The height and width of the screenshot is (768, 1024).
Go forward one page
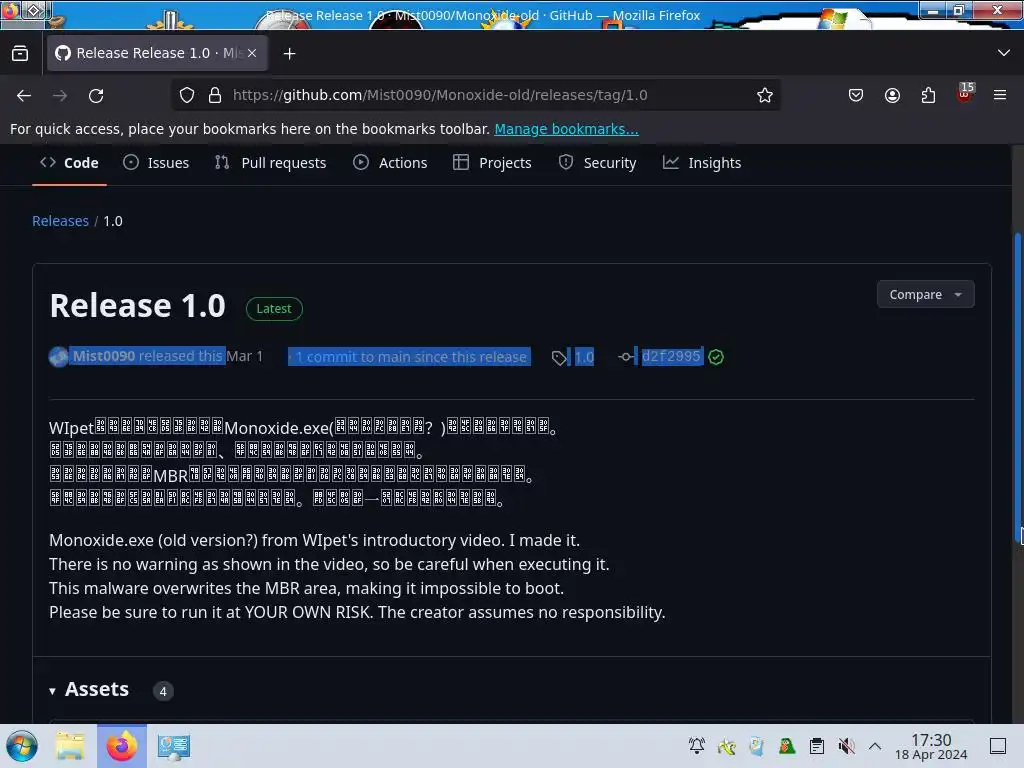60,95
